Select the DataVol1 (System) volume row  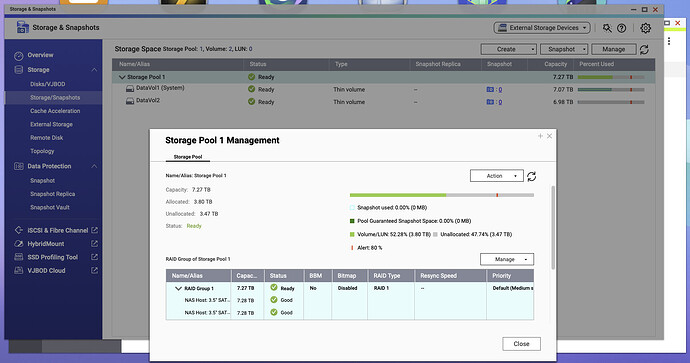tap(383, 89)
